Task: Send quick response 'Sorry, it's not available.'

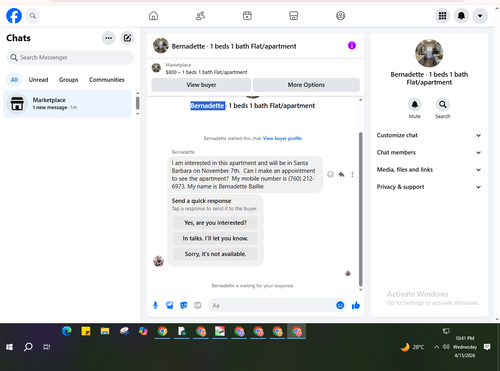Action: tap(215, 254)
